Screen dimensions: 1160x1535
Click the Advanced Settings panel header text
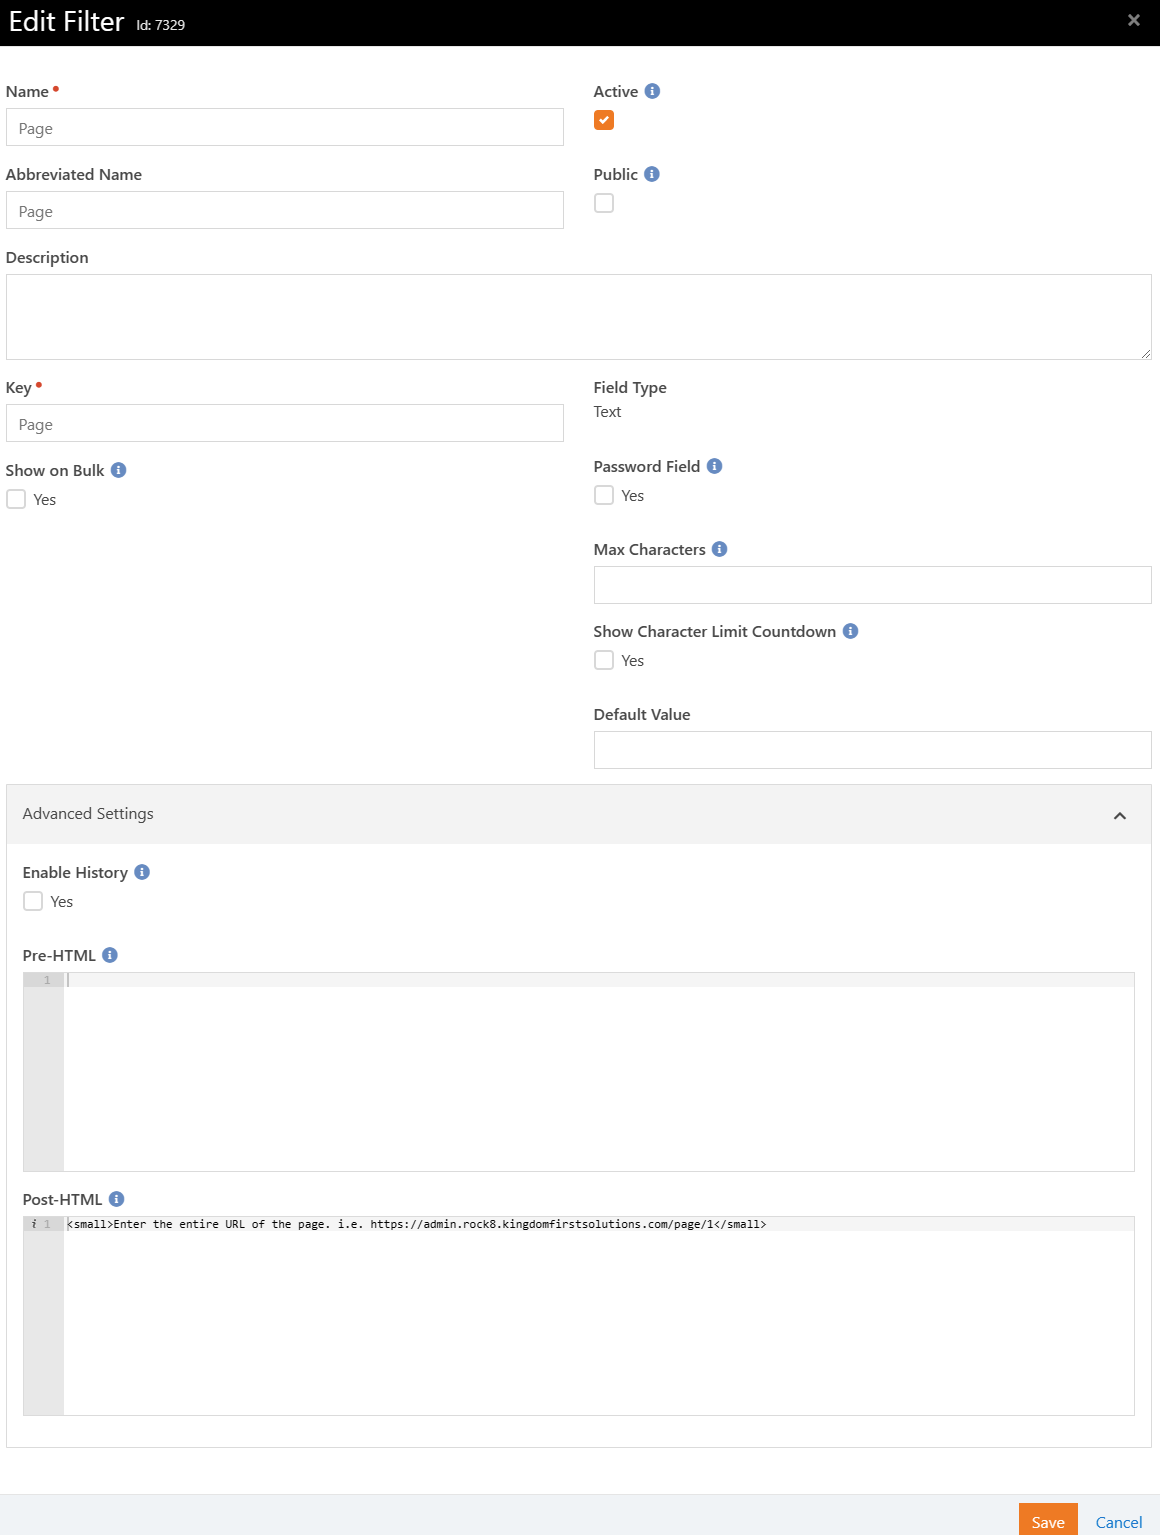[88, 814]
